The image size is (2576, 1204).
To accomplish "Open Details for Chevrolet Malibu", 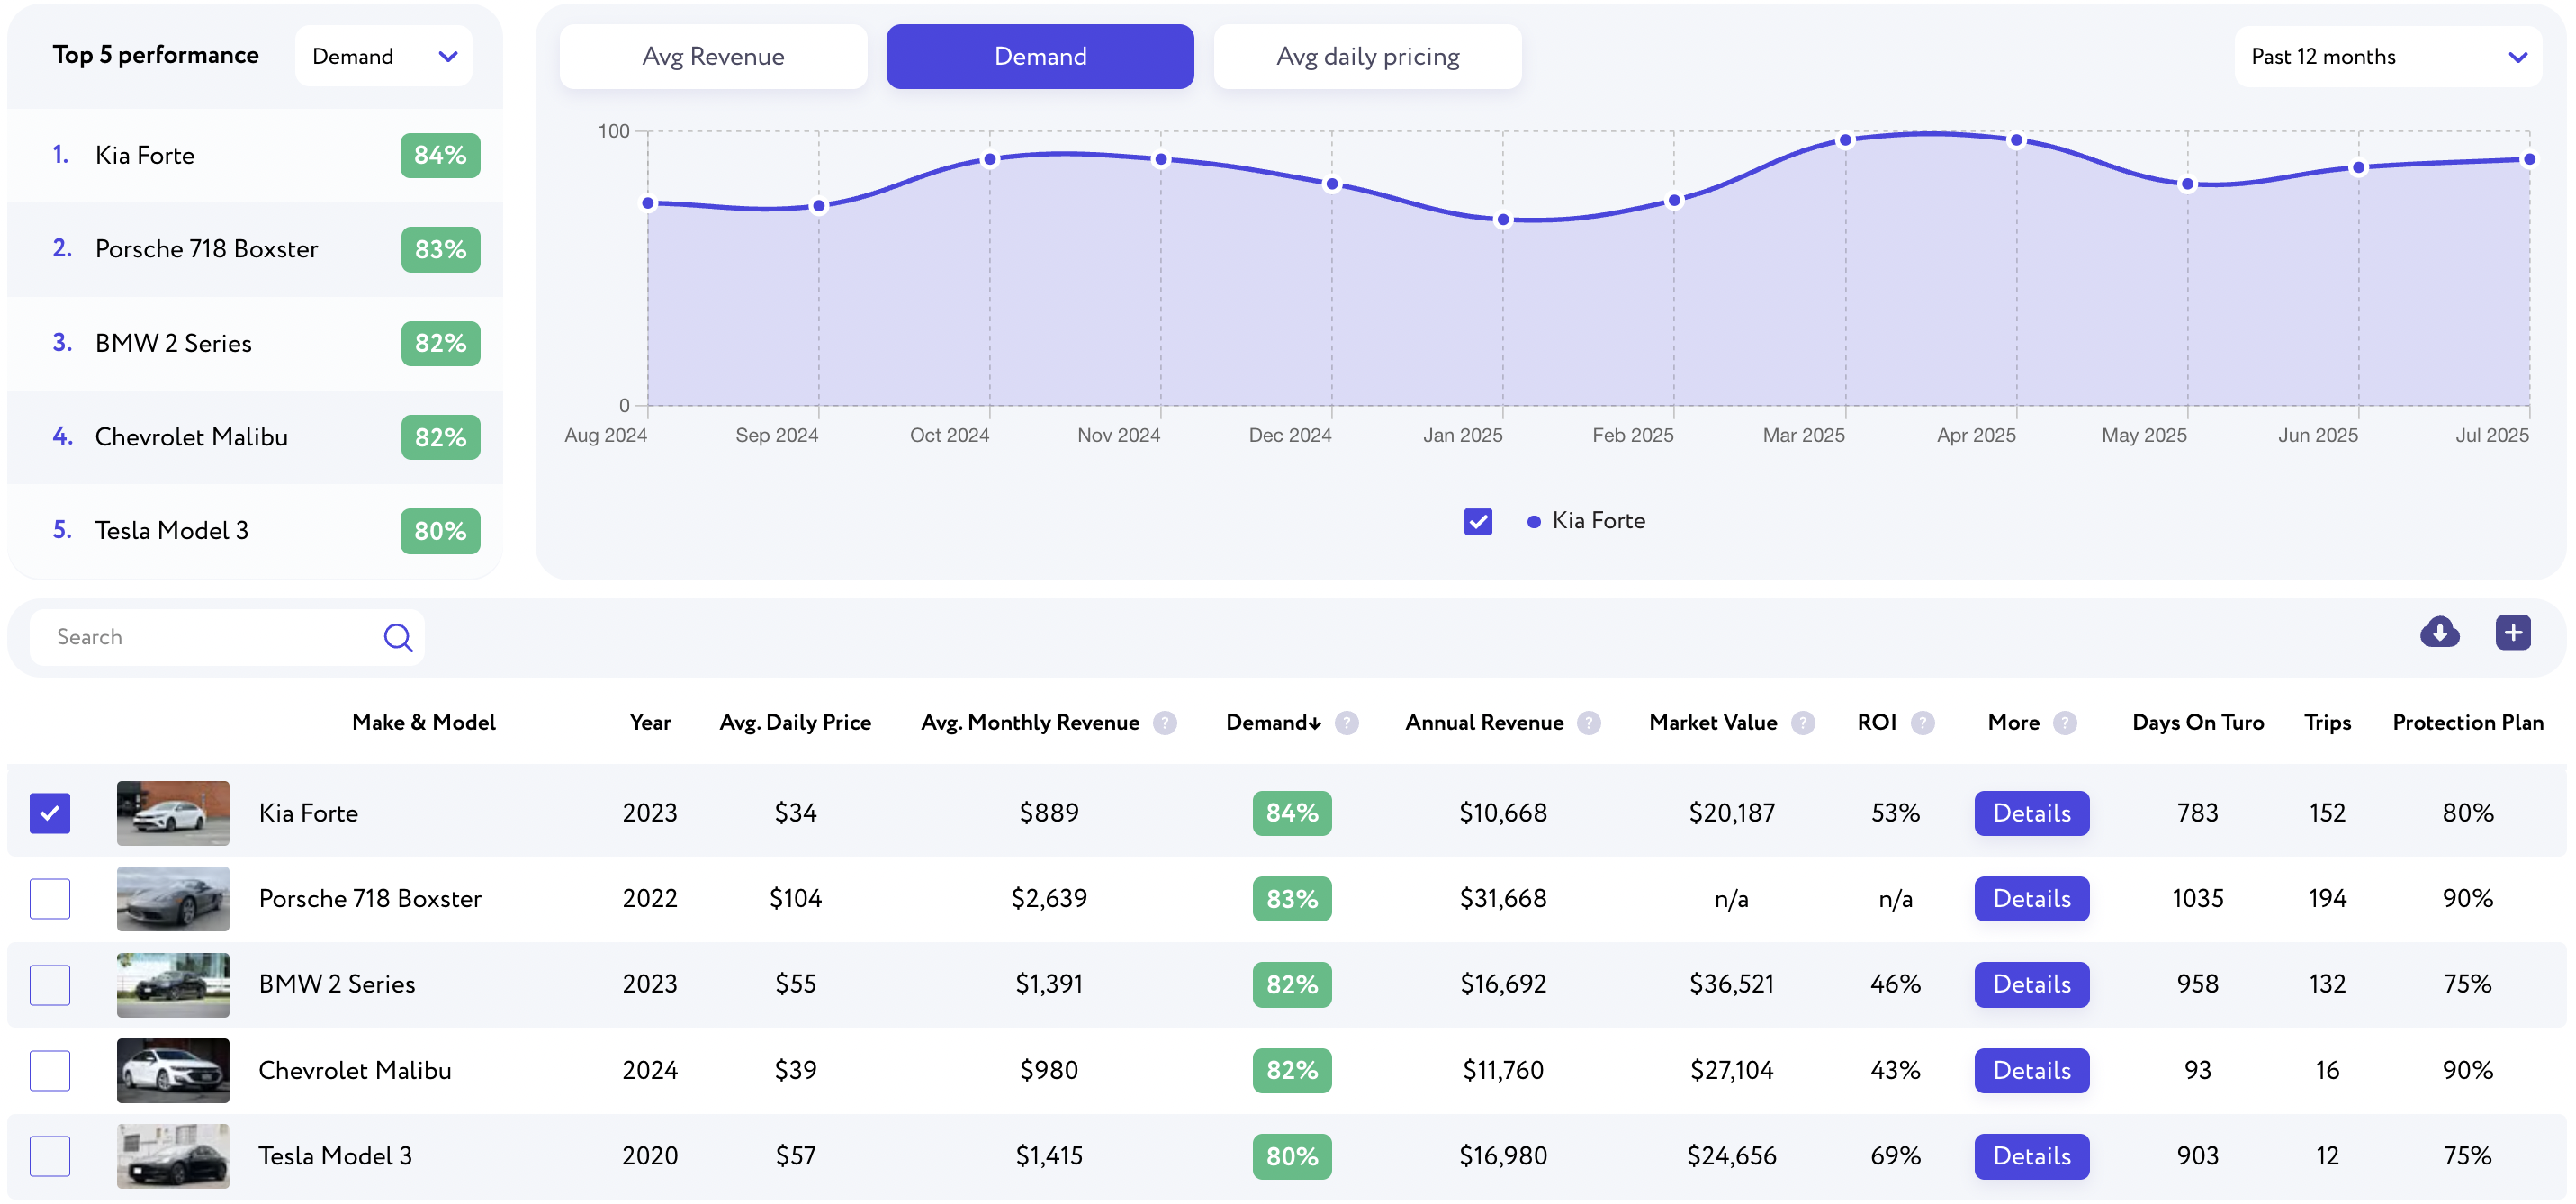I will pos(2032,1070).
